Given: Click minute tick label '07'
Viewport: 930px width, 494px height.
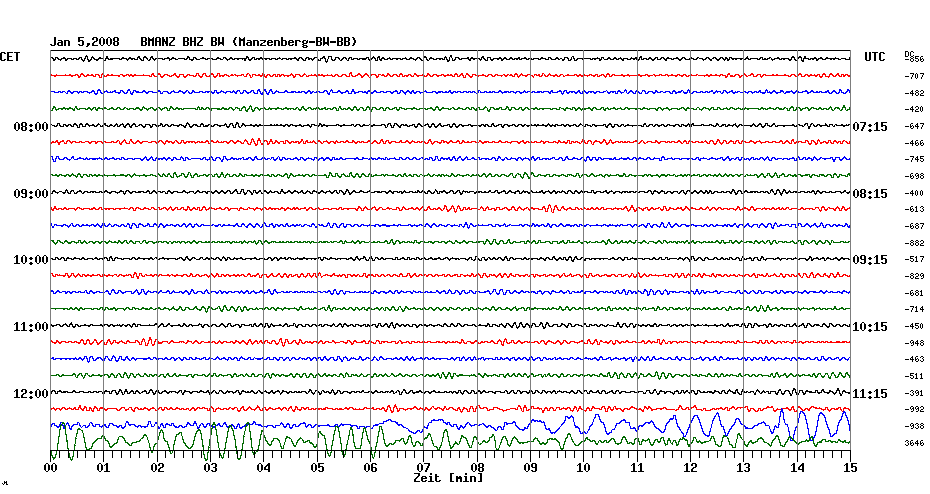Looking at the screenshot, I should pos(423,468).
